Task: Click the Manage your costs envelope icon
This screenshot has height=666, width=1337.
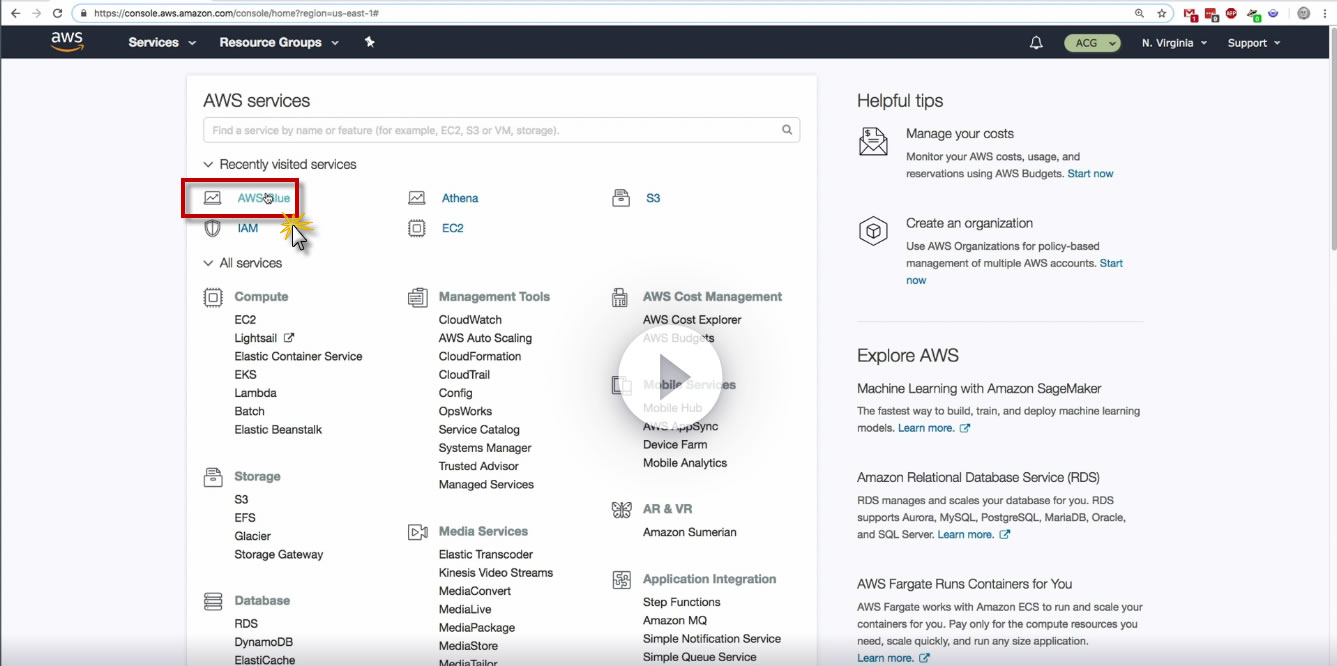Action: pos(873,141)
